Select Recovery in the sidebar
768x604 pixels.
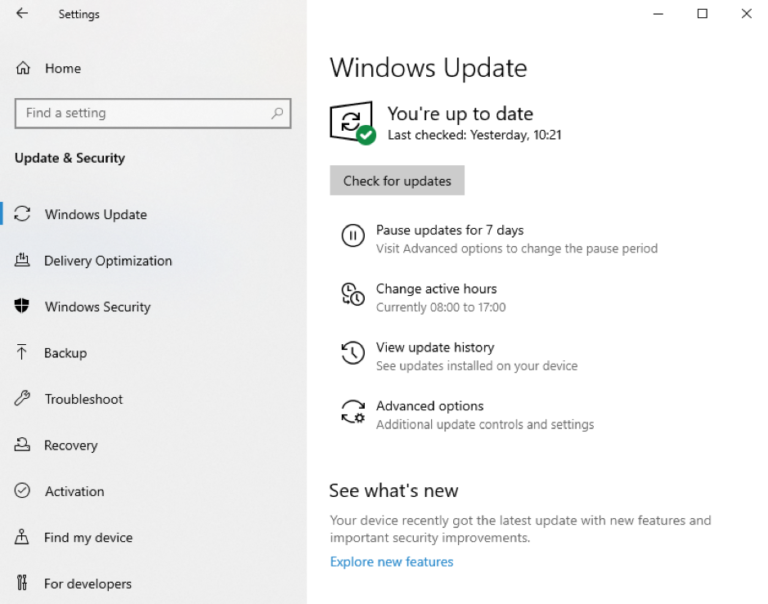coord(71,445)
